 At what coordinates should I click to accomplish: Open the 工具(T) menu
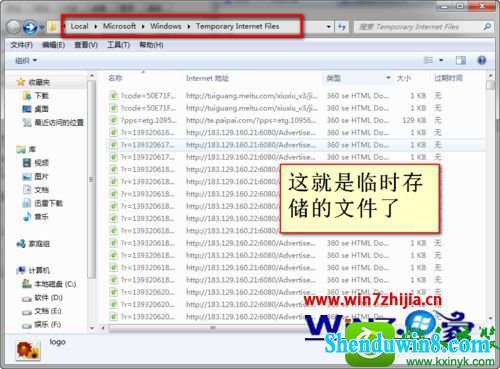[x=118, y=45]
